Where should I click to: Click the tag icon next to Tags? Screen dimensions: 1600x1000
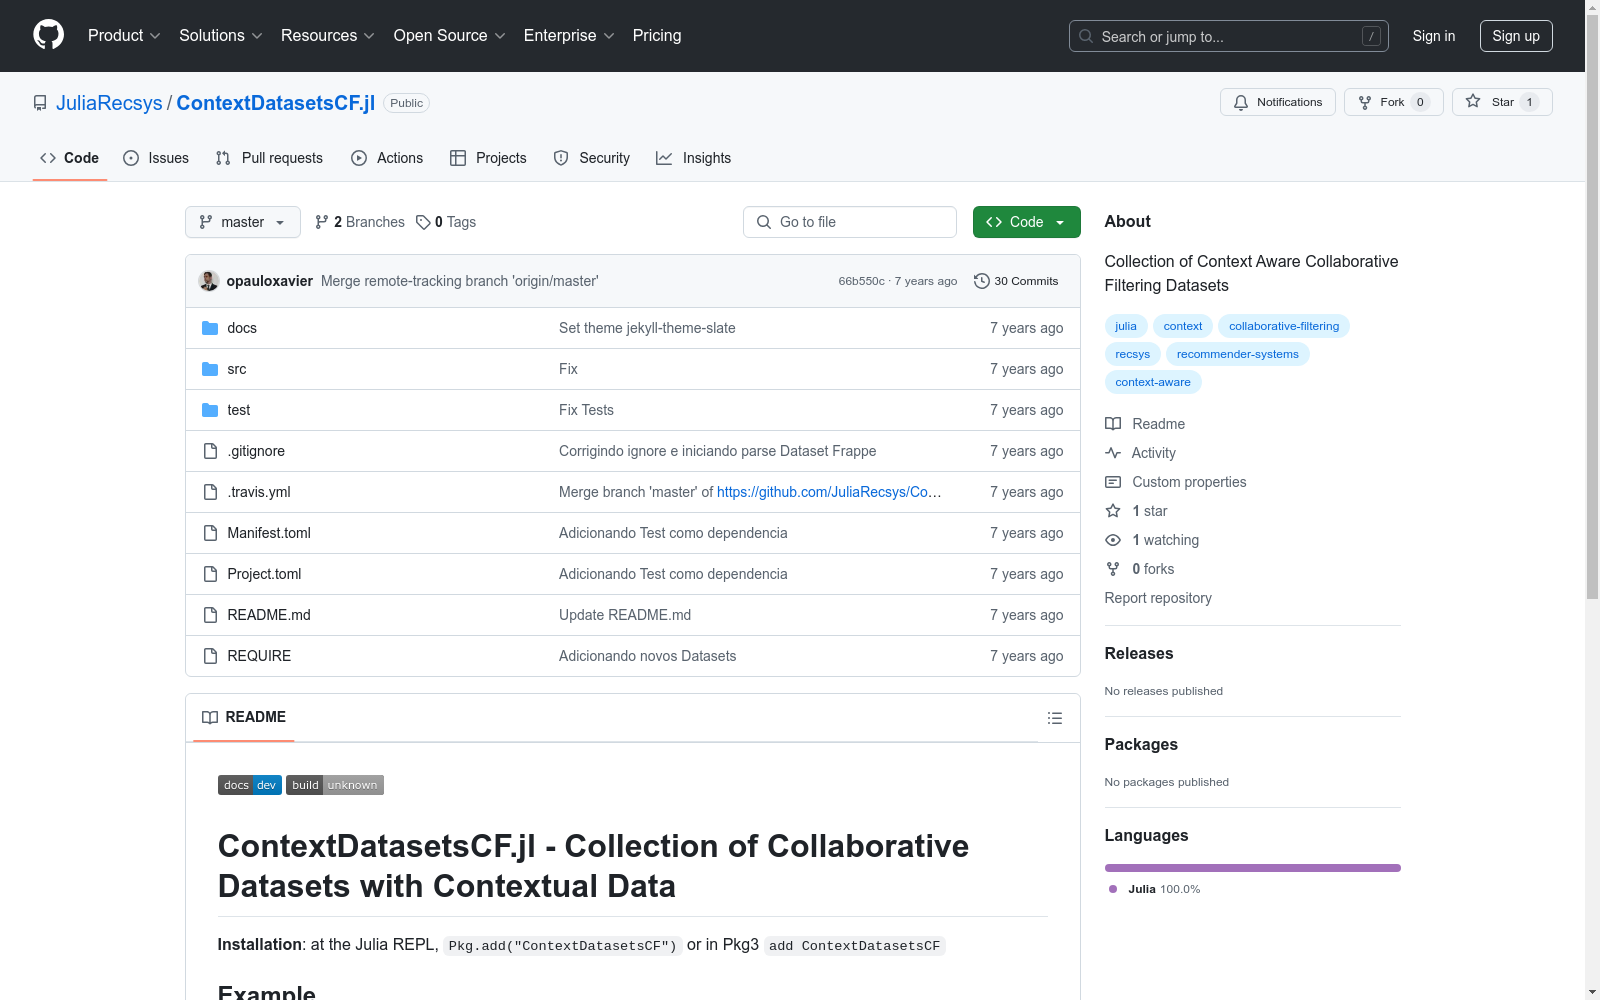[x=423, y=222]
